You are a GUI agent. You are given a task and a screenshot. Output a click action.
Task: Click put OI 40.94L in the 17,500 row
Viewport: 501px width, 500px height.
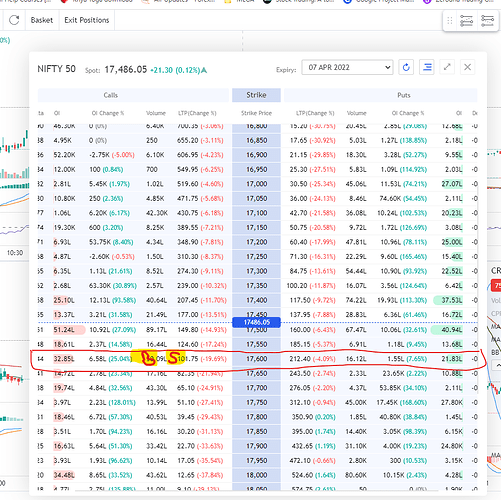[452, 330]
